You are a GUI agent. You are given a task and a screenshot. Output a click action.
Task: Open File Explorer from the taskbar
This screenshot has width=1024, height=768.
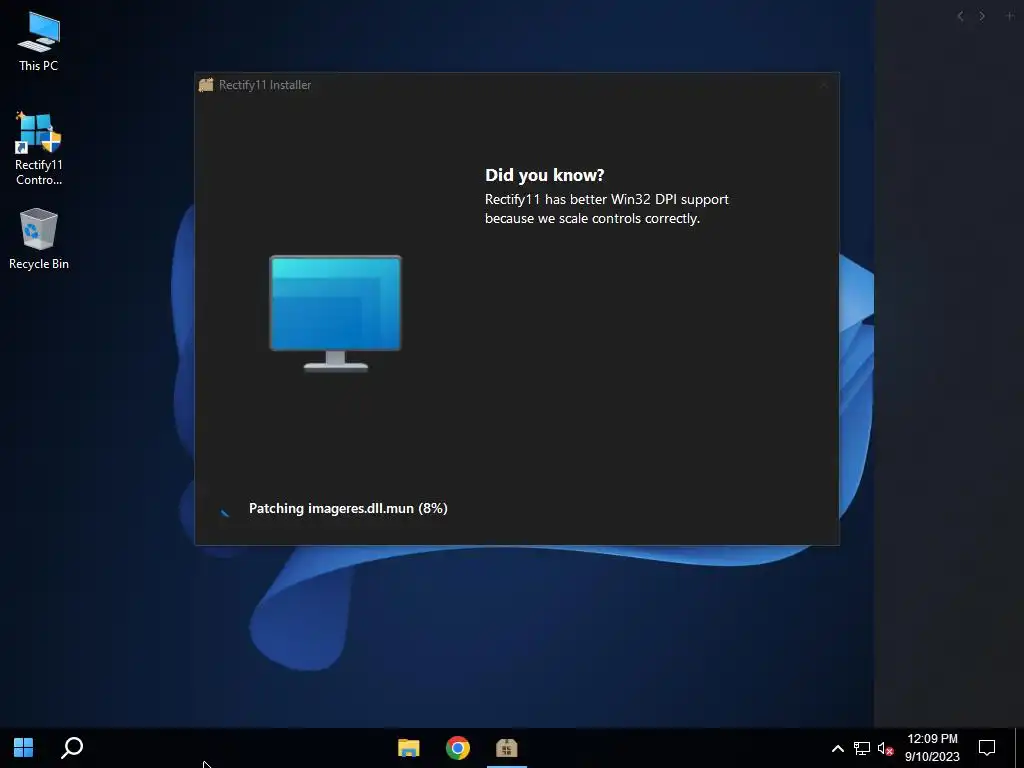point(409,747)
